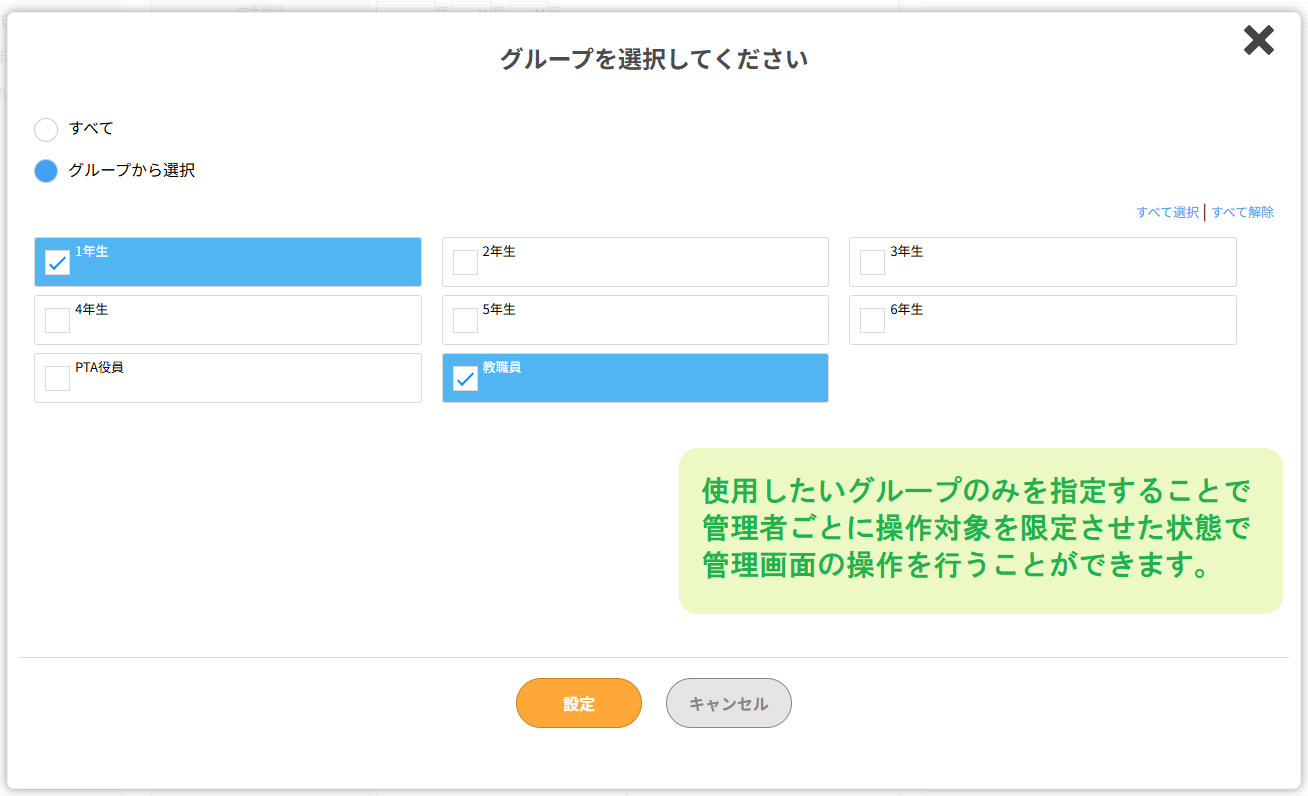Click the すべて選択 link
Image resolution: width=1308 pixels, height=796 pixels.
[1167, 212]
